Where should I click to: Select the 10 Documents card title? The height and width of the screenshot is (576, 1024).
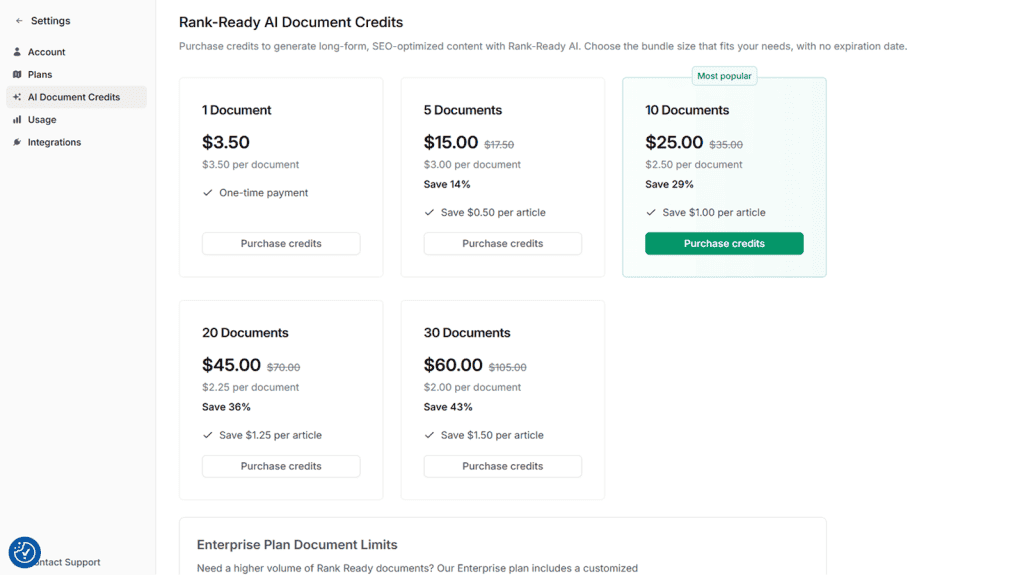pyautogui.click(x=687, y=110)
